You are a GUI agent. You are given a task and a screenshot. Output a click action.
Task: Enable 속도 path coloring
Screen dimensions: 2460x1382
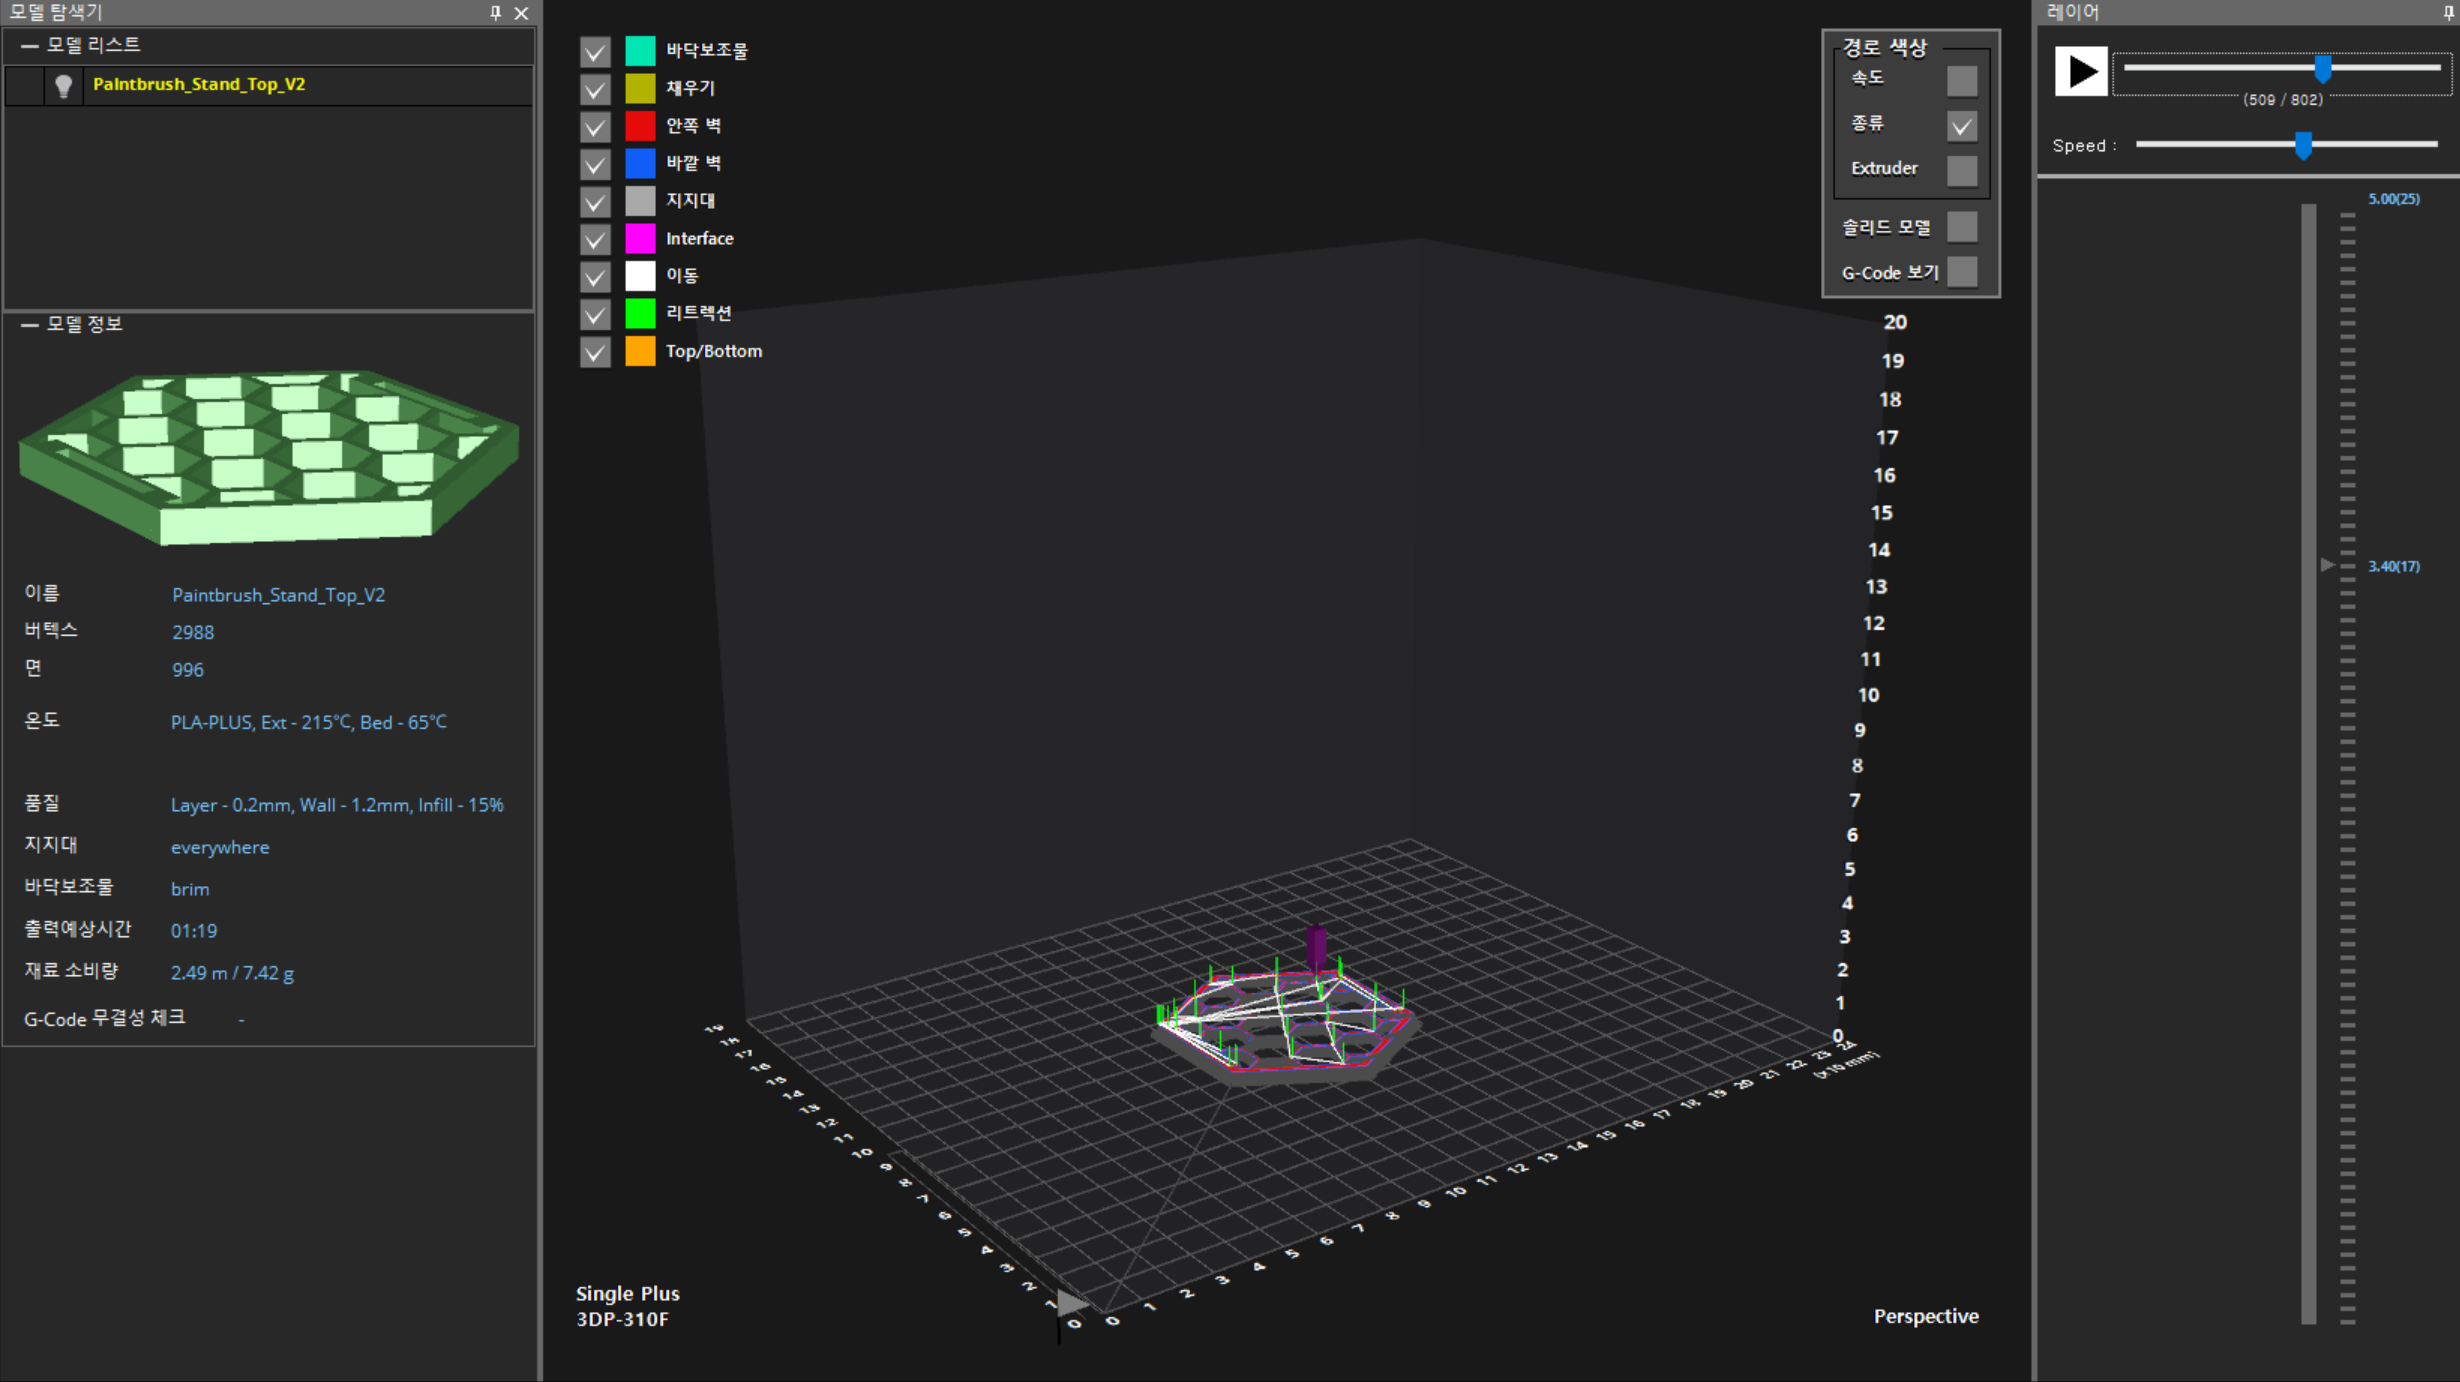point(1962,81)
